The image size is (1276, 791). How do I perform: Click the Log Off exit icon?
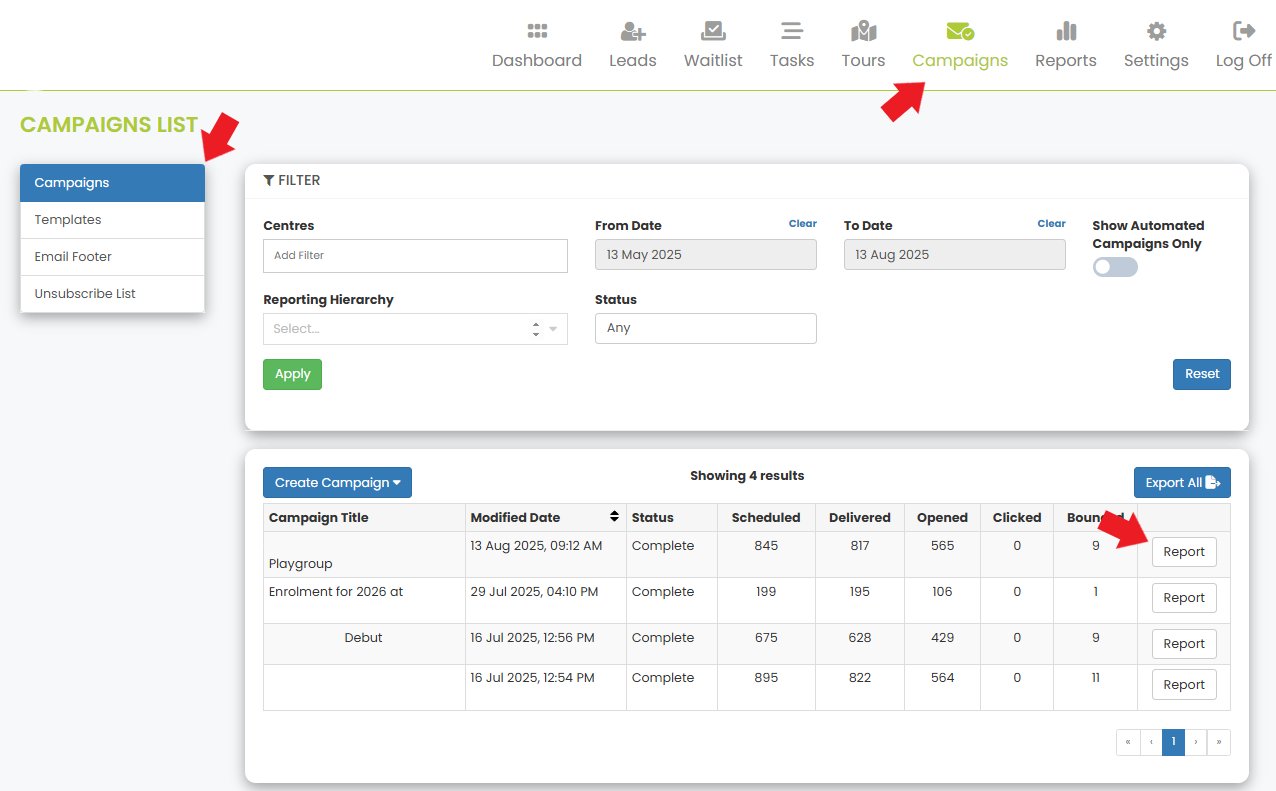pyautogui.click(x=1244, y=31)
